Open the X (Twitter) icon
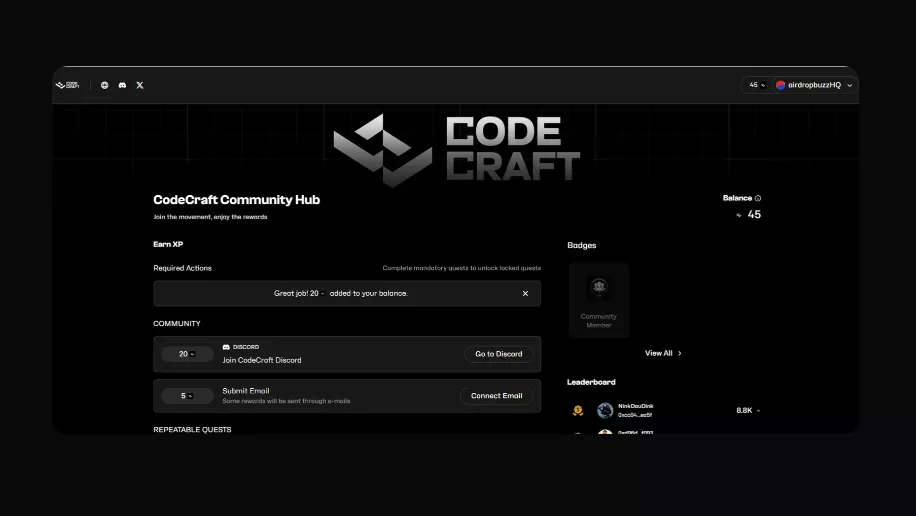The image size is (916, 516). click(x=140, y=85)
